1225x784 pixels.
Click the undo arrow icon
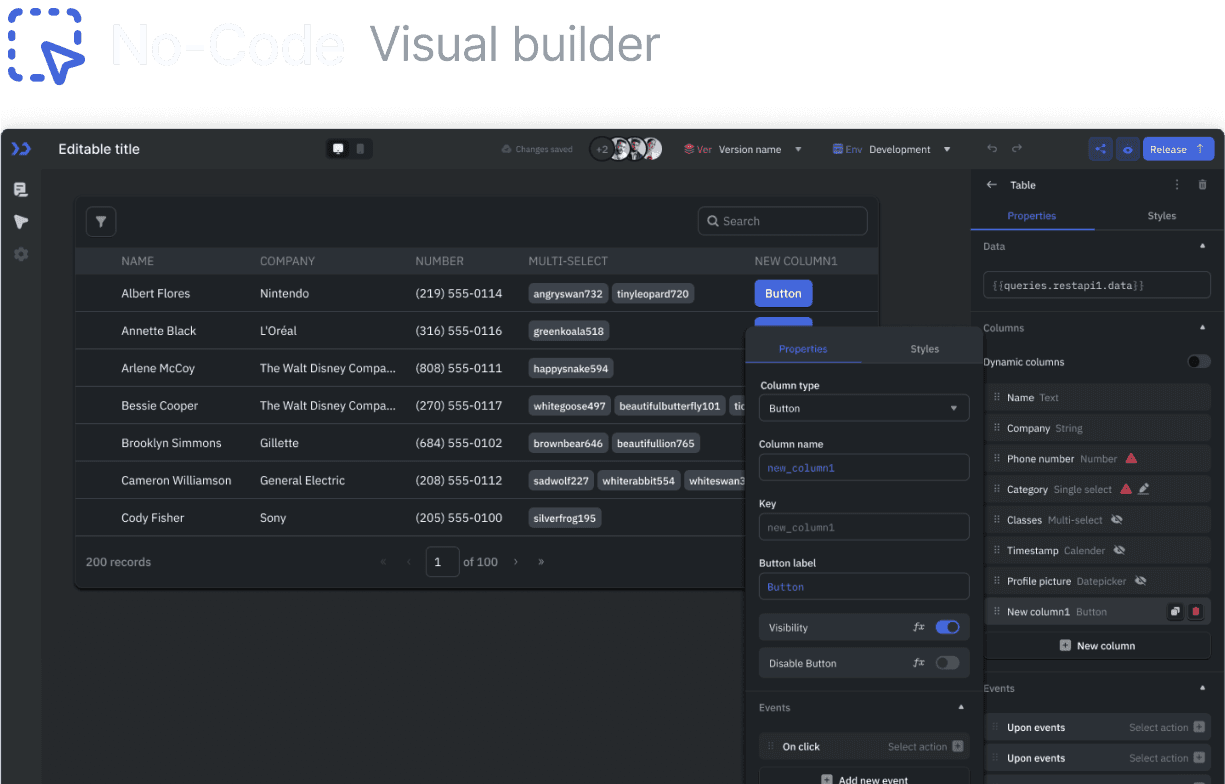[x=992, y=149]
